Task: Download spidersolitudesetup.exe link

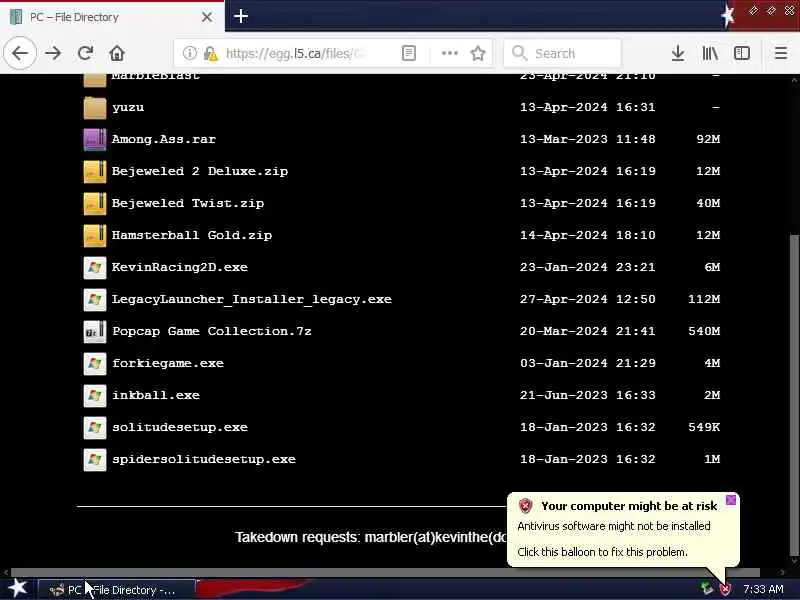Action: click(204, 459)
